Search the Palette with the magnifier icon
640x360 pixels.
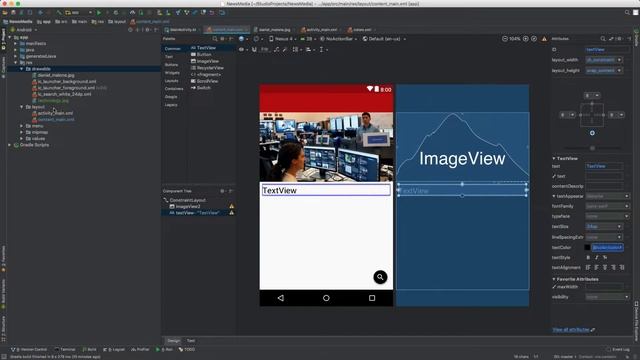215,39
